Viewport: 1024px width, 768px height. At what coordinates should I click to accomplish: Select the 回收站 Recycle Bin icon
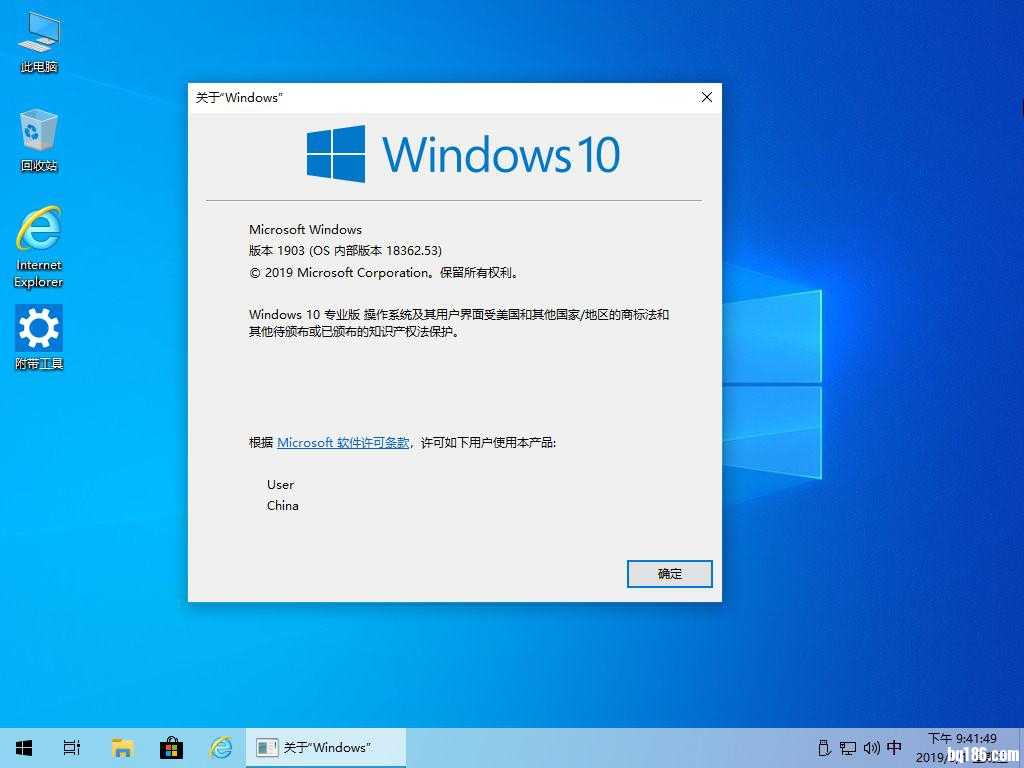(x=39, y=140)
